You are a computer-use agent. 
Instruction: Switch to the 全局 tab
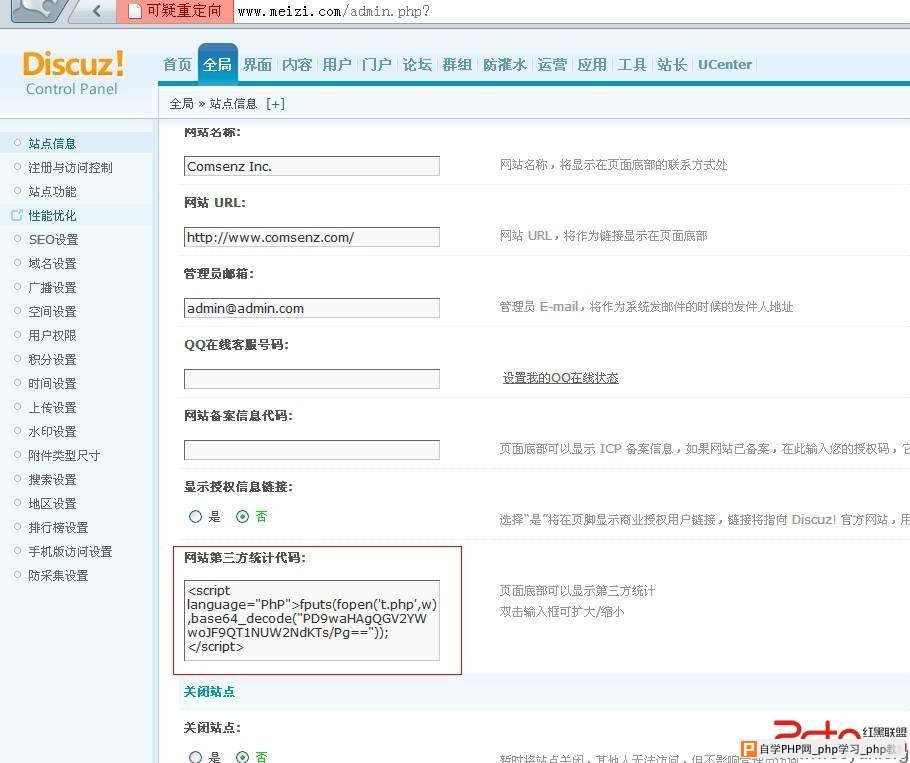tap(218, 64)
